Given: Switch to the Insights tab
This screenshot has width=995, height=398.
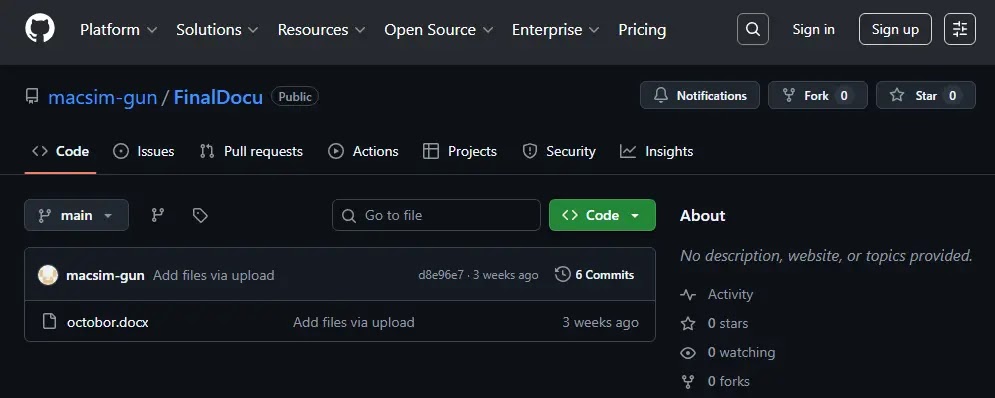Looking at the screenshot, I should click(x=656, y=151).
